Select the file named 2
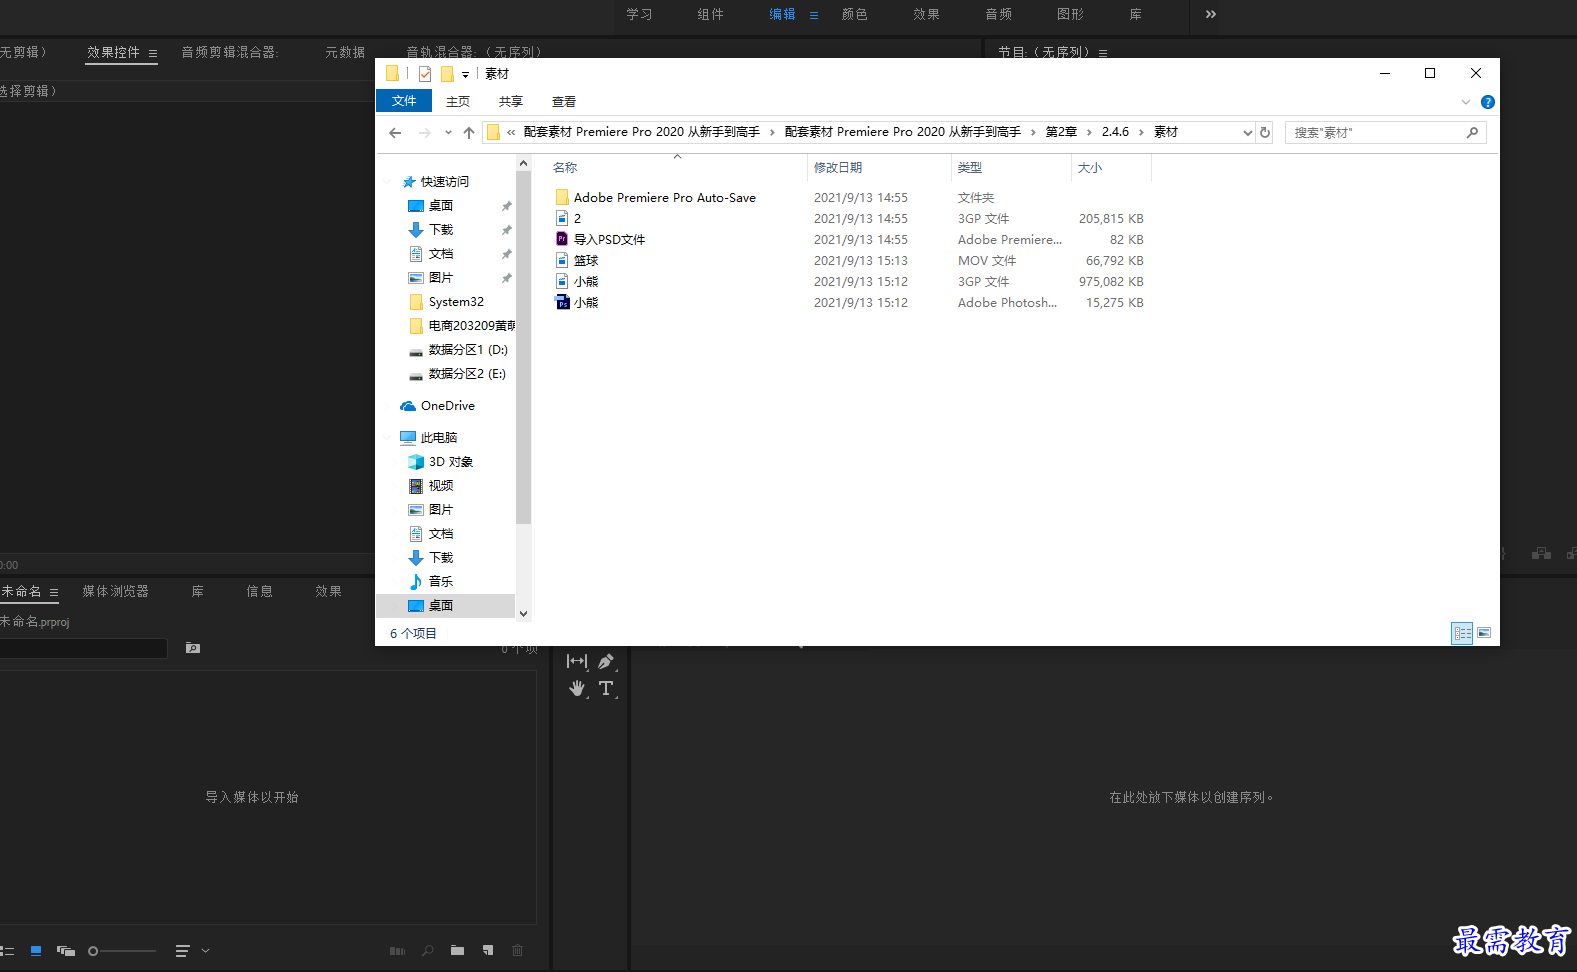 point(577,219)
